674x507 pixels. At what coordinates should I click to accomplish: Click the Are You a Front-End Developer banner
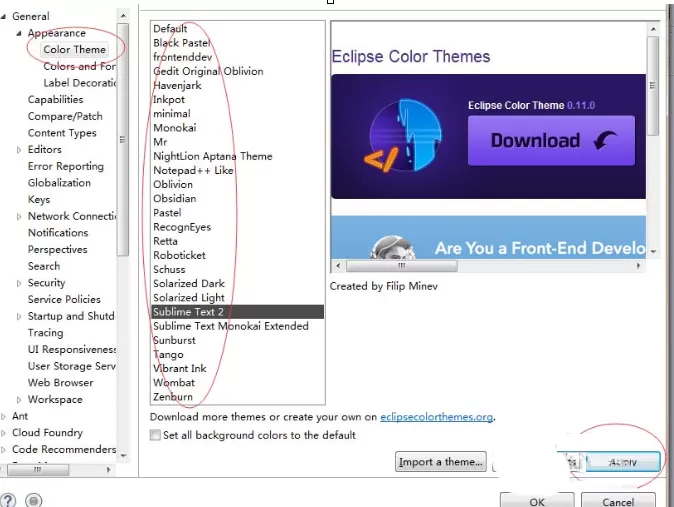coord(488,237)
